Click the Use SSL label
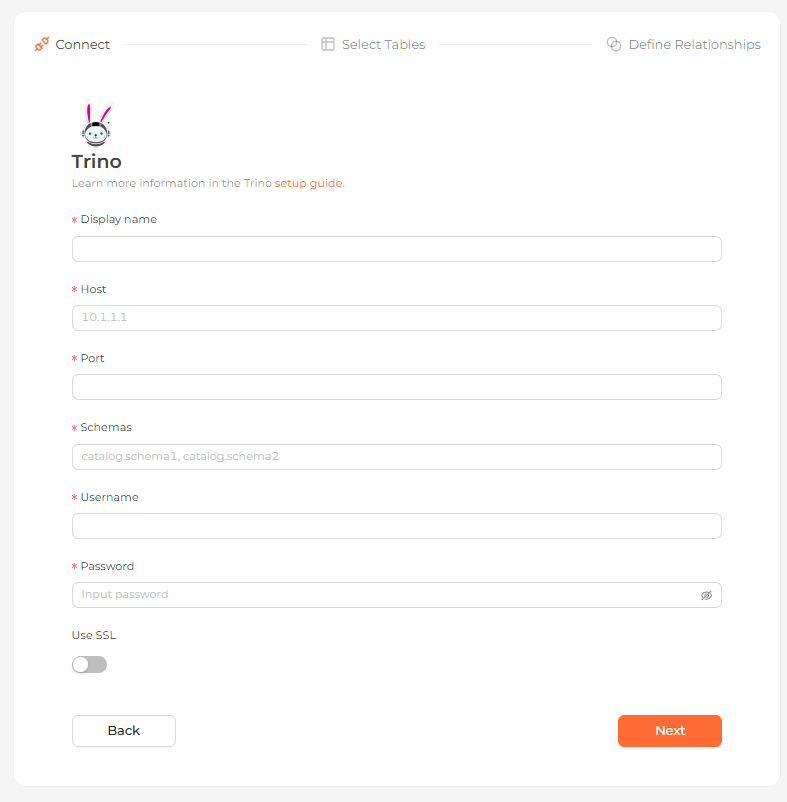The width and height of the screenshot is (787, 802). pyautogui.click(x=94, y=635)
